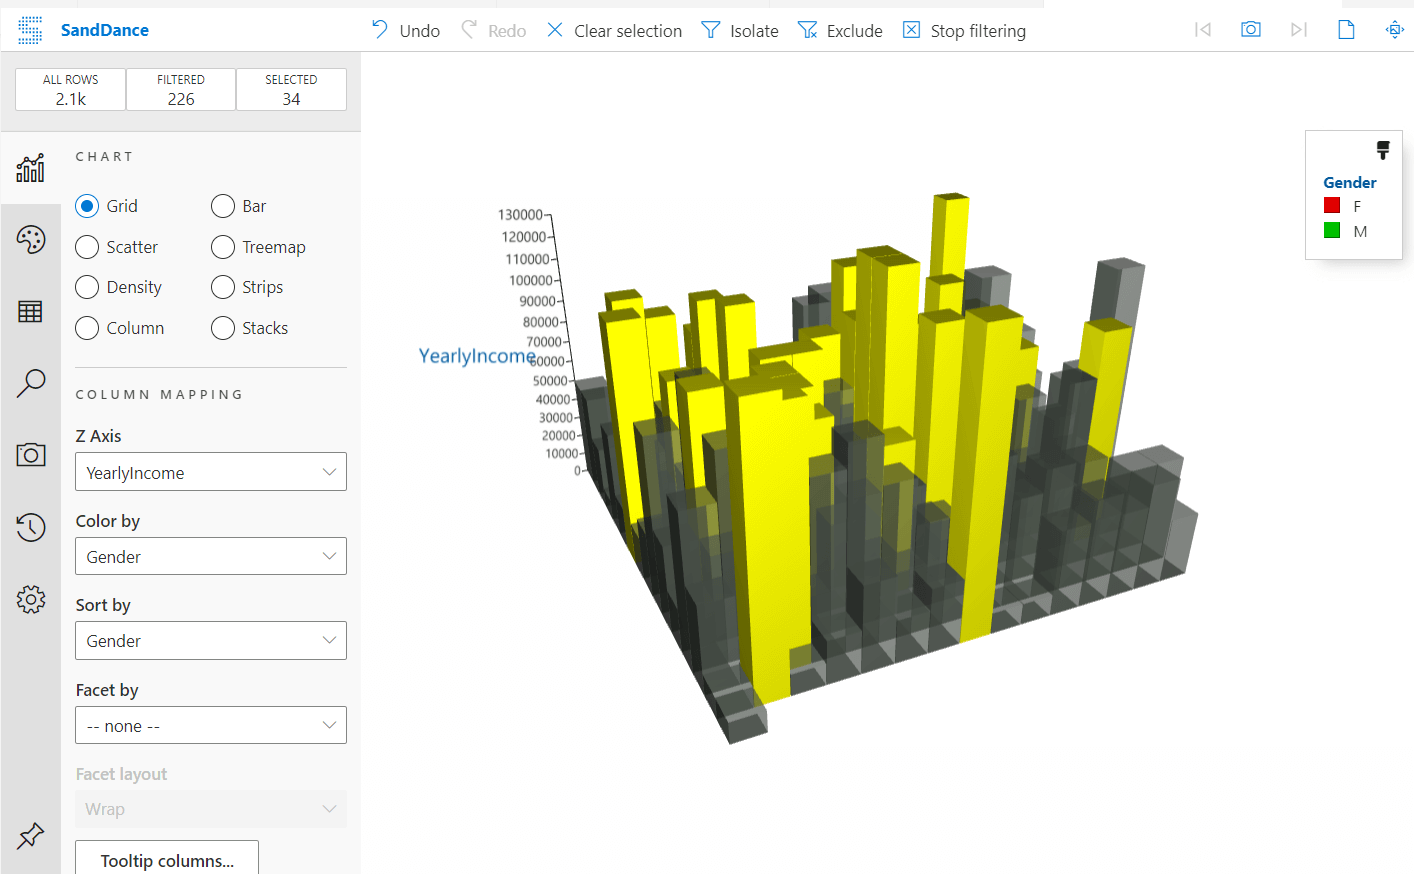Click Isolate in the top toolbar
This screenshot has height=874, width=1414.
[740, 31]
